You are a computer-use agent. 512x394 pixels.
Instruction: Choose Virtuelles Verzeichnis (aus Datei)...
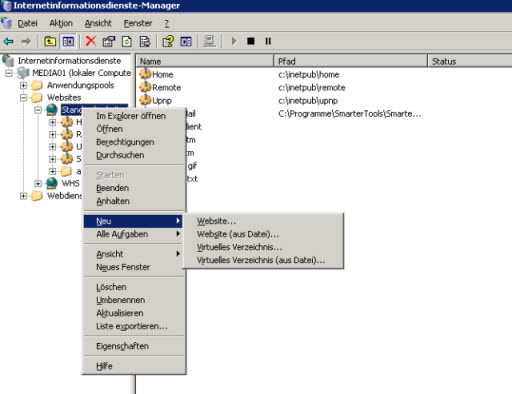[263, 260]
